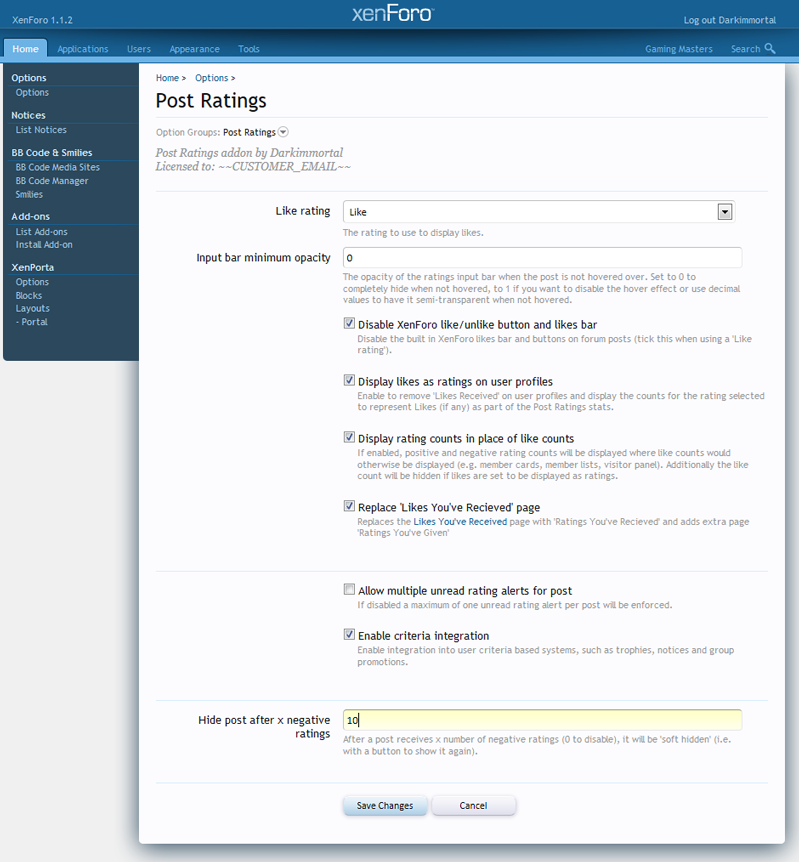Click Log out Darkimmortal
799x862 pixels.
(x=730, y=20)
